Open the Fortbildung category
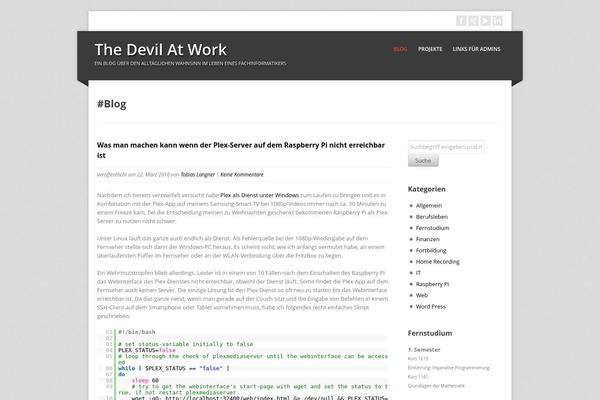The width and height of the screenshot is (600, 400). [x=431, y=250]
